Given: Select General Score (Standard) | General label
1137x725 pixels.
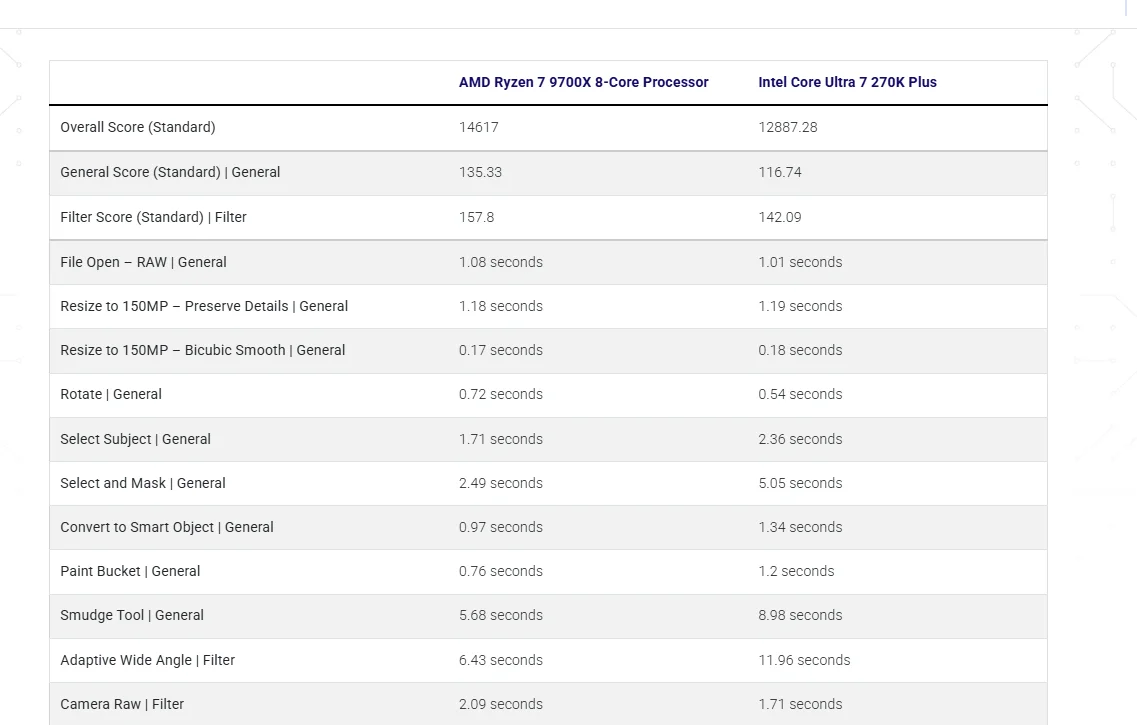Looking at the screenshot, I should pyautogui.click(x=170, y=172).
